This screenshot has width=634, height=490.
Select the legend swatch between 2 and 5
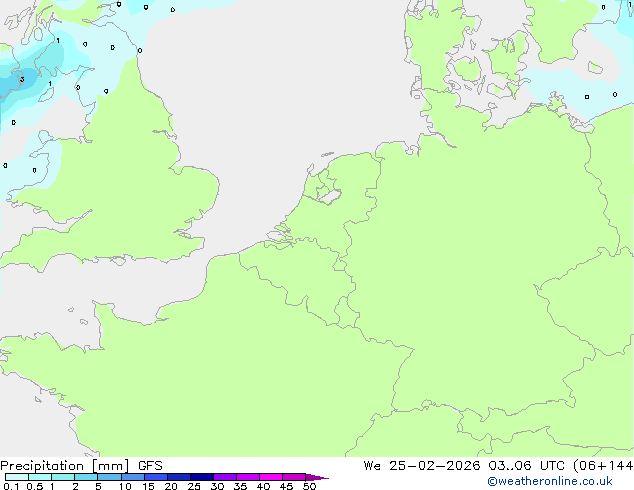pos(86,477)
